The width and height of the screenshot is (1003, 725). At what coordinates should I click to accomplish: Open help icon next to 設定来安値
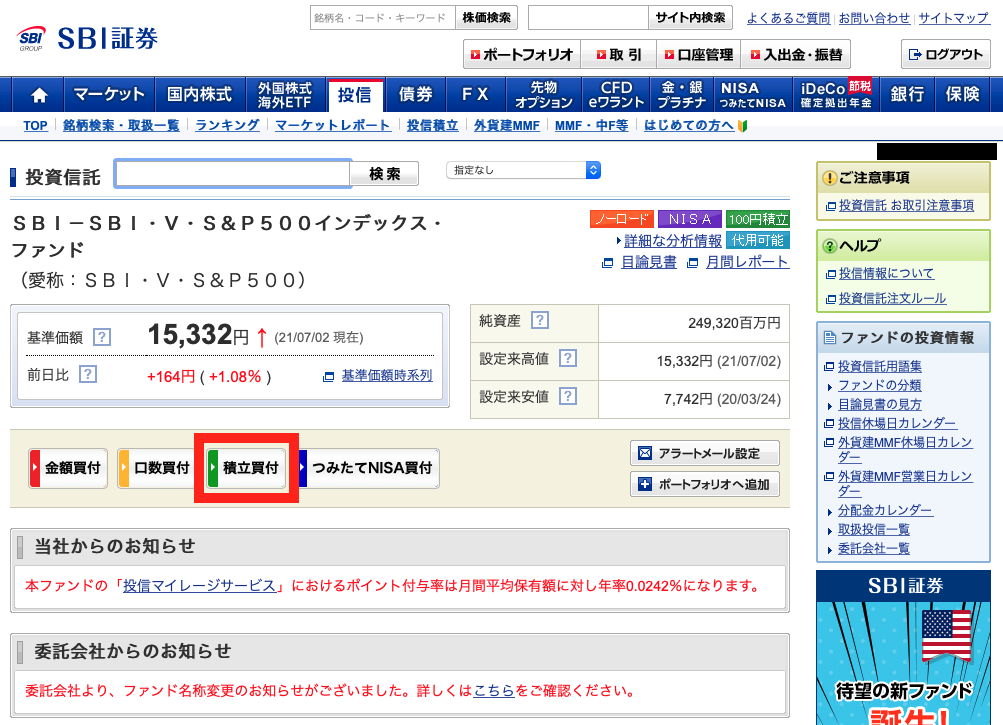[567, 396]
